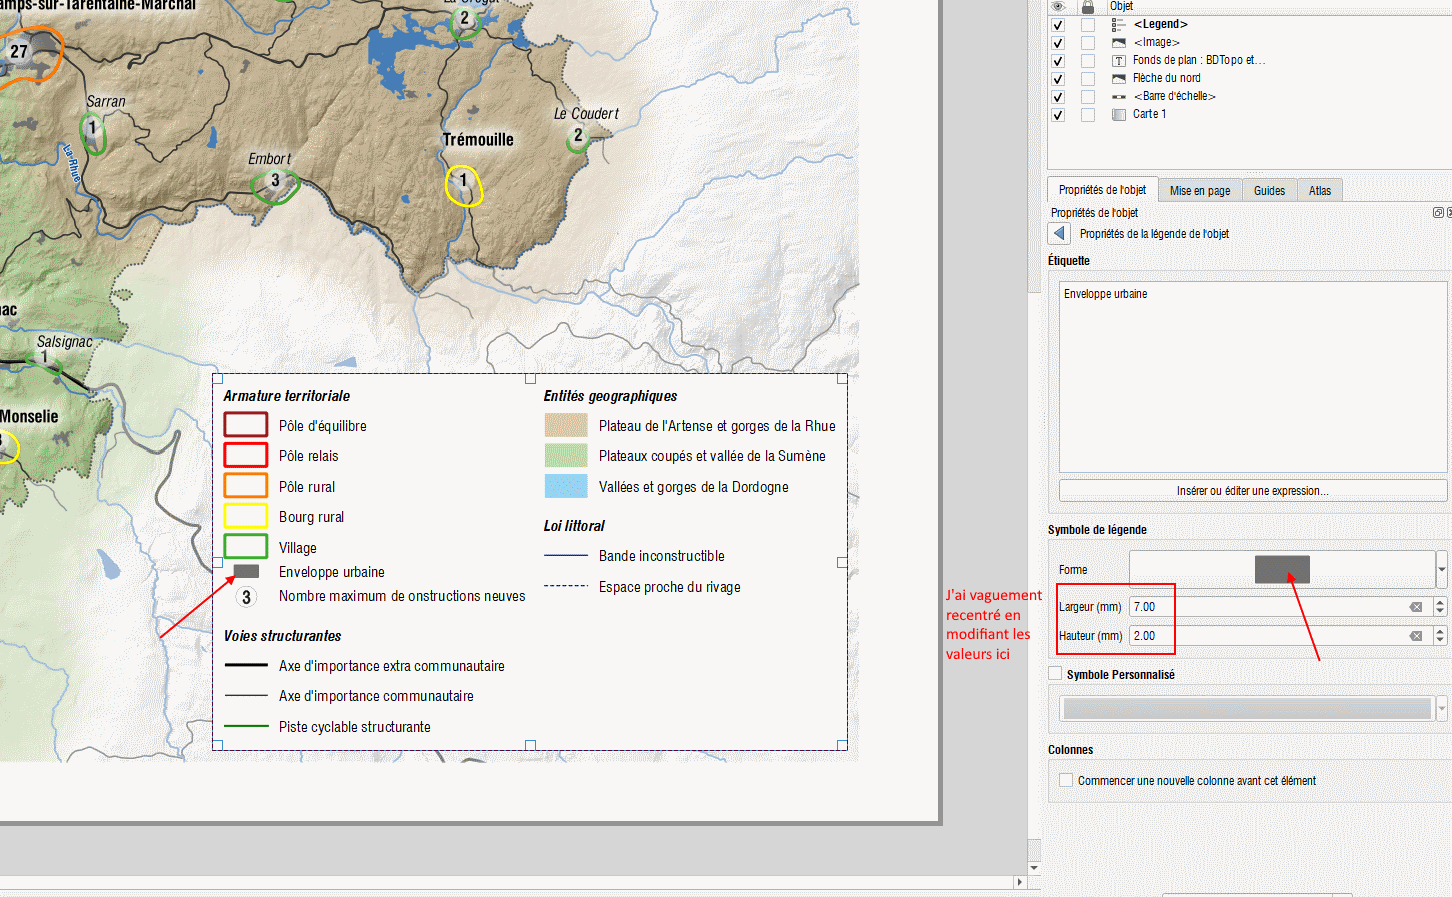This screenshot has width=1452, height=897.
Task: Hide the <Legend> item
Action: pos(1058,25)
